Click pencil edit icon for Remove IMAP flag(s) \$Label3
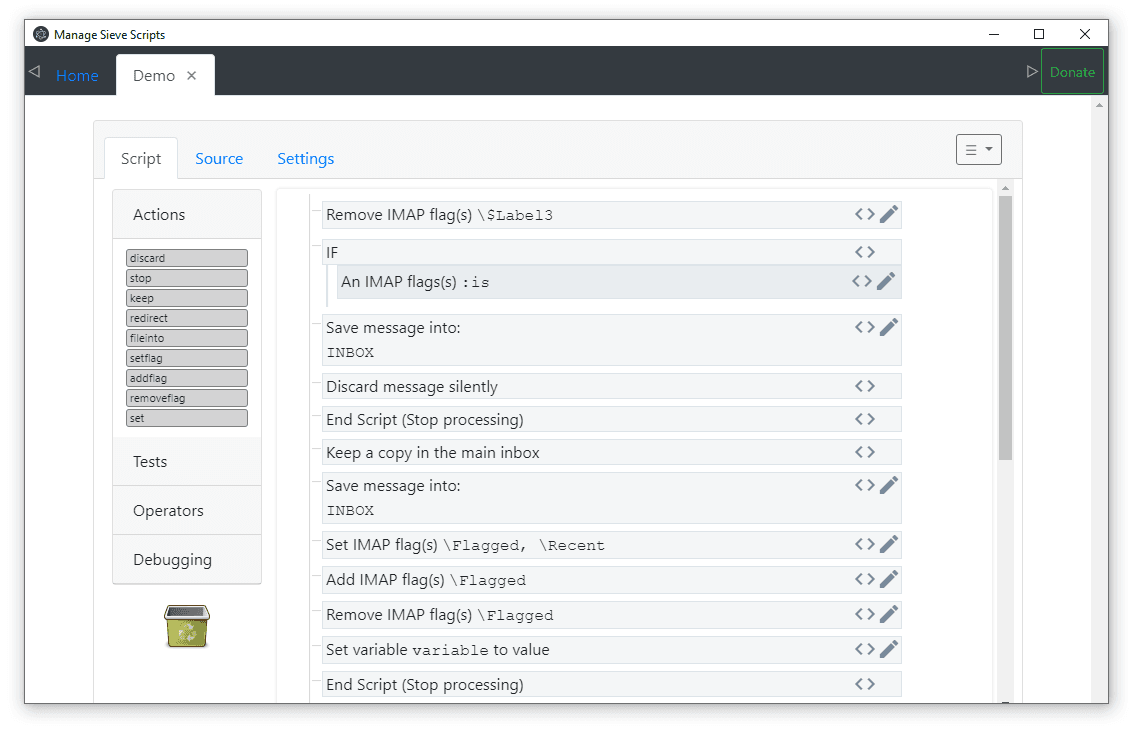 tap(889, 214)
